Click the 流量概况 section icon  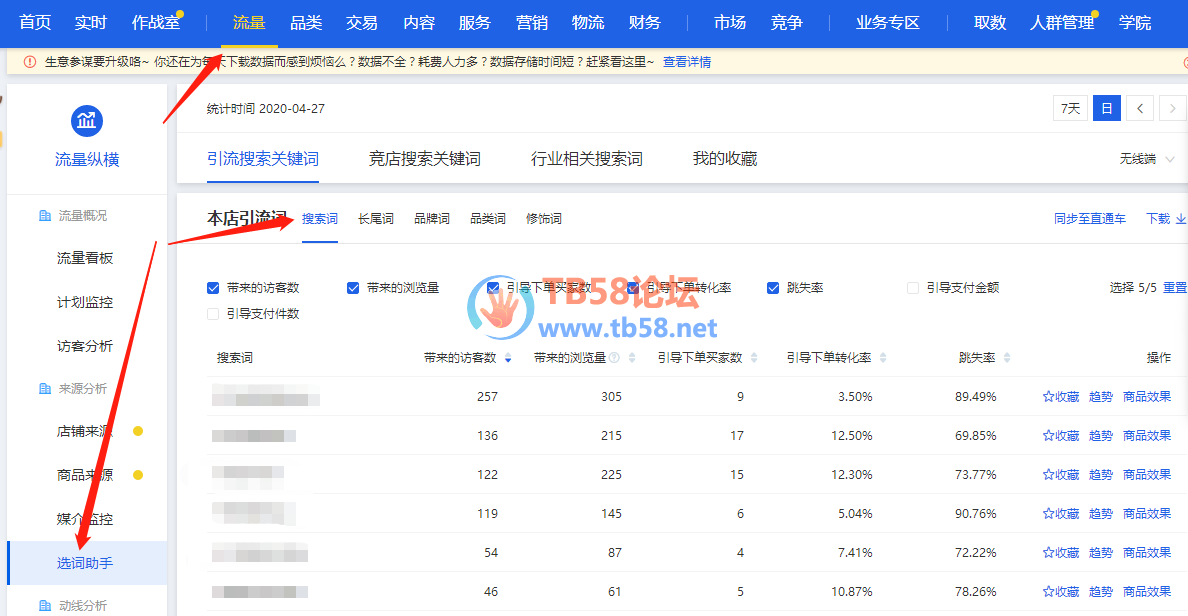[x=45, y=216]
